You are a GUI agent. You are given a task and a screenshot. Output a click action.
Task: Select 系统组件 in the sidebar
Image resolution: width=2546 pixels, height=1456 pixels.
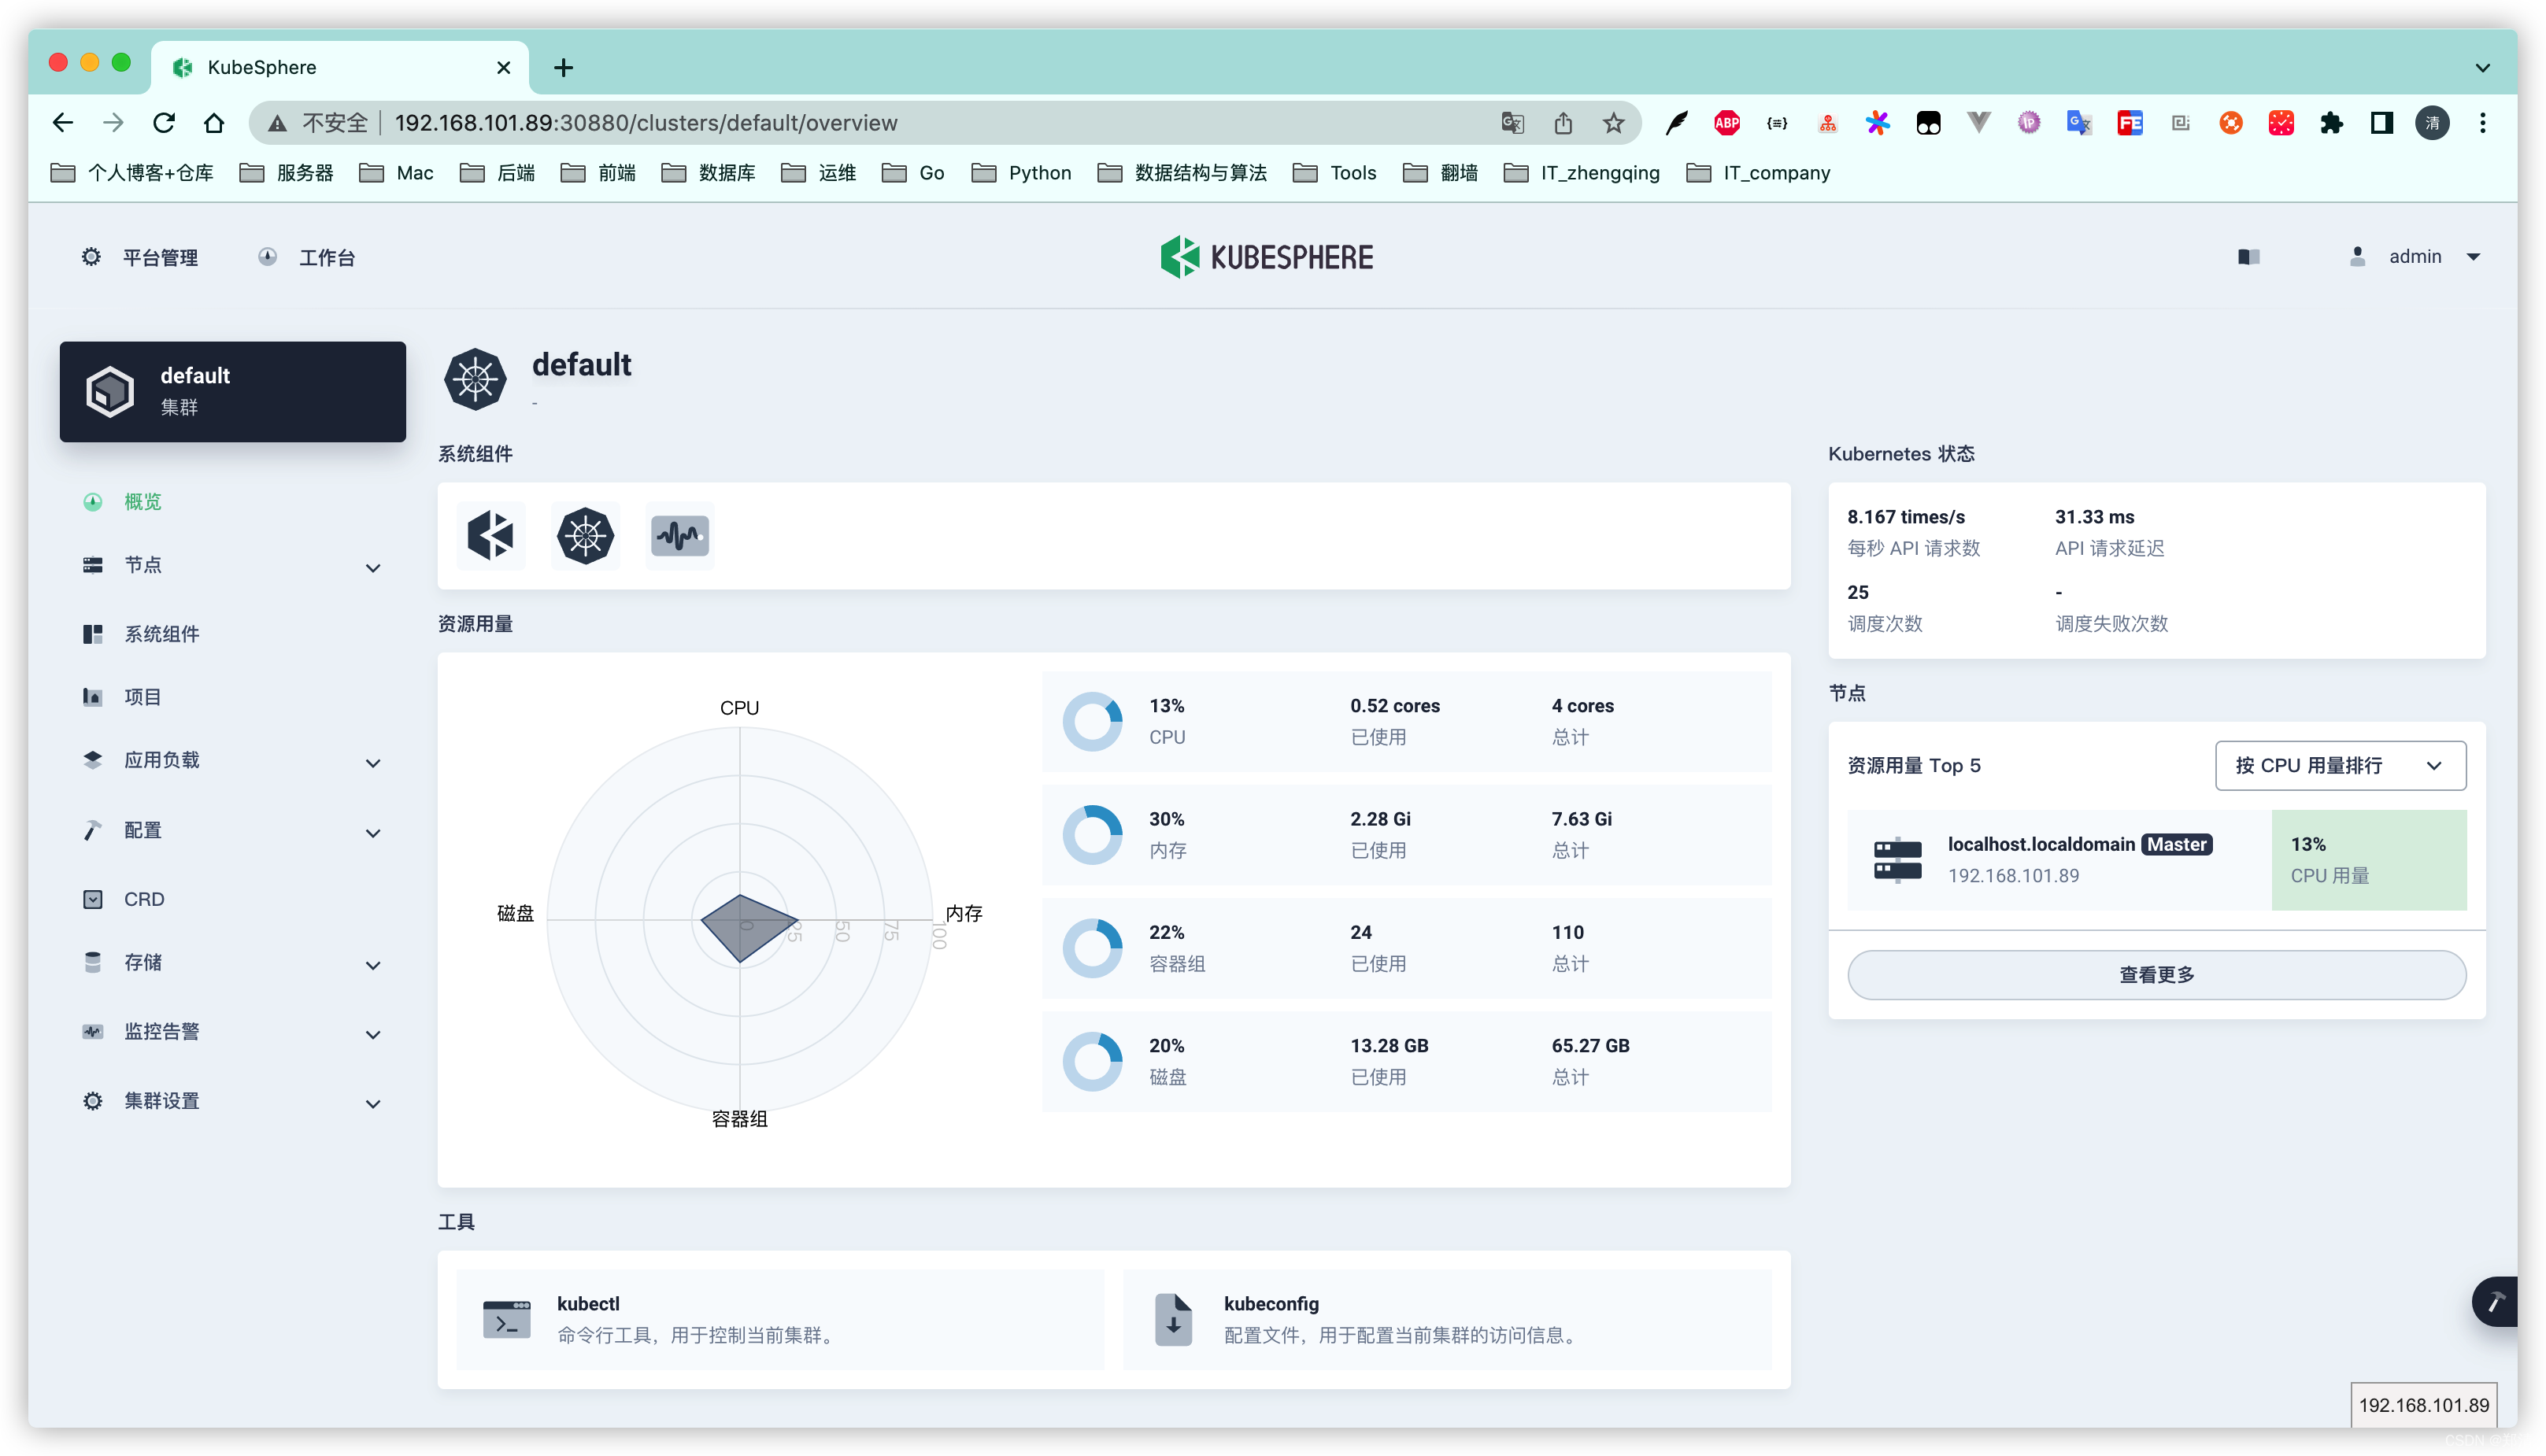click(x=162, y=634)
